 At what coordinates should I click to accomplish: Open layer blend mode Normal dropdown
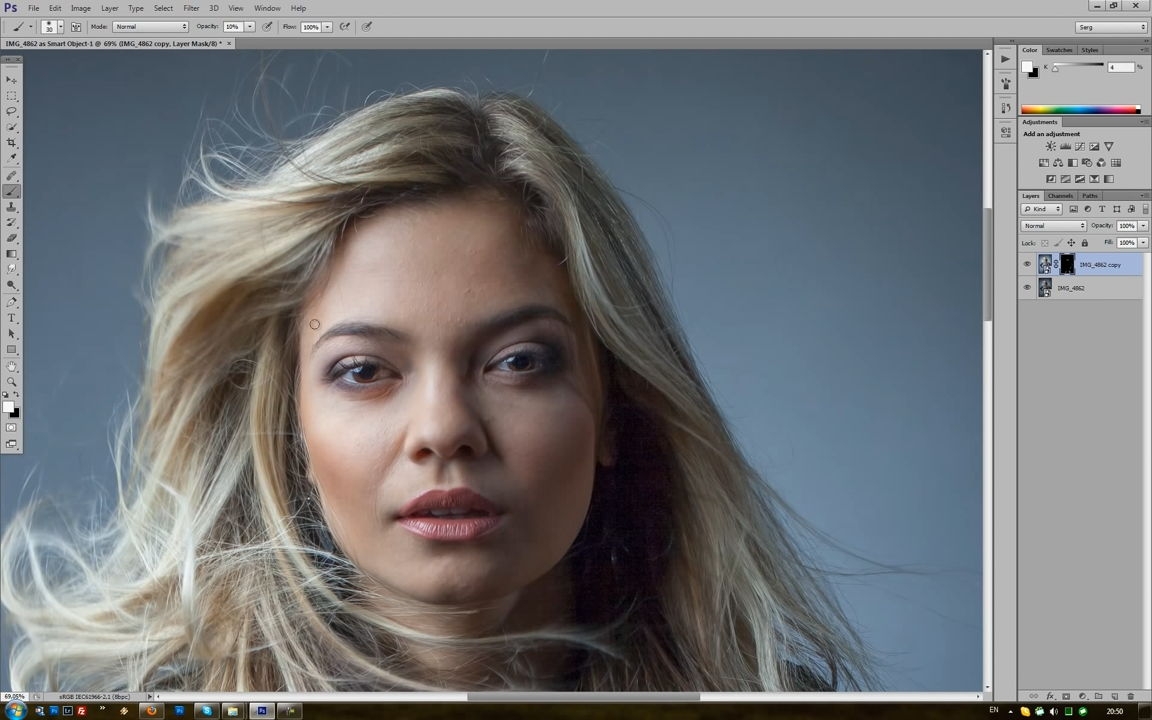click(x=1054, y=226)
